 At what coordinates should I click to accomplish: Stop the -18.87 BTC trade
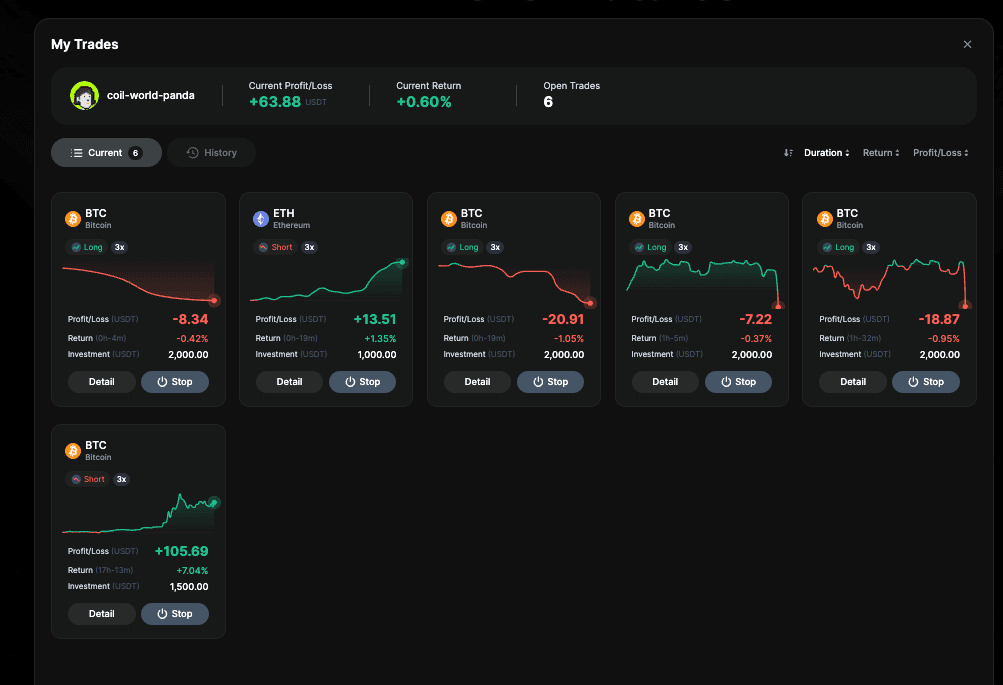(x=926, y=382)
